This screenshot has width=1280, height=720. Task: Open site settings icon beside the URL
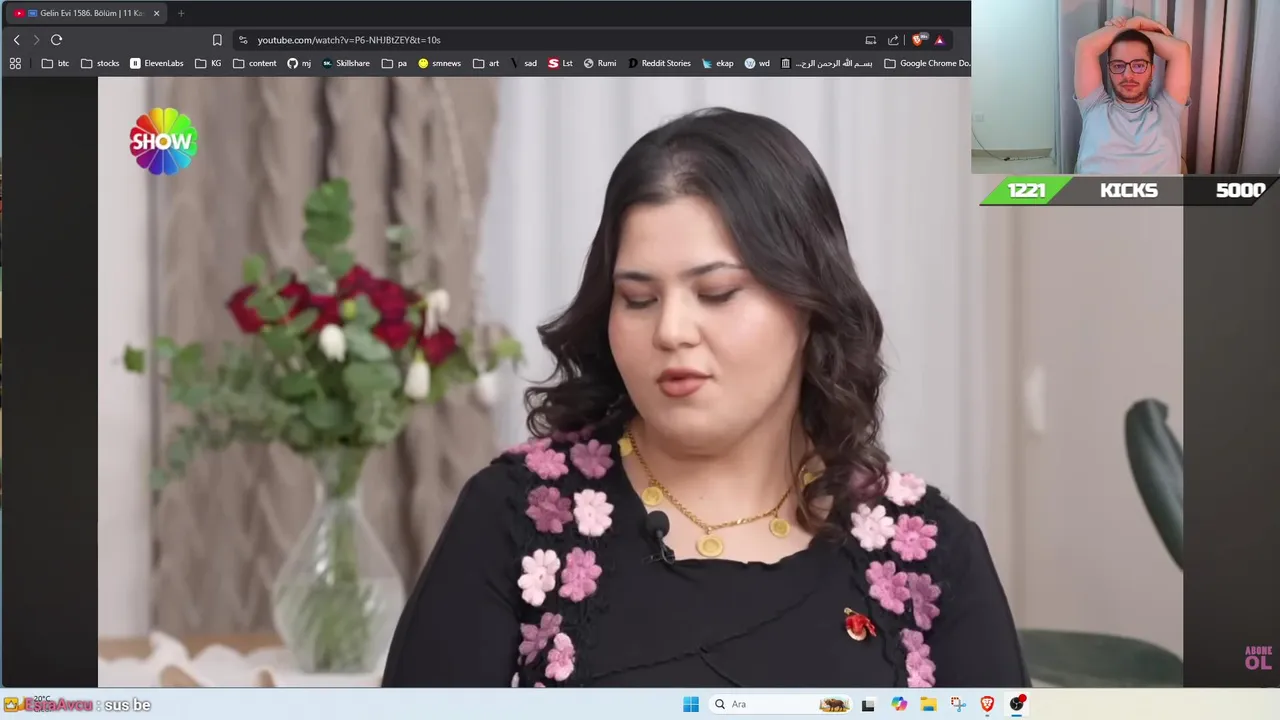[243, 40]
